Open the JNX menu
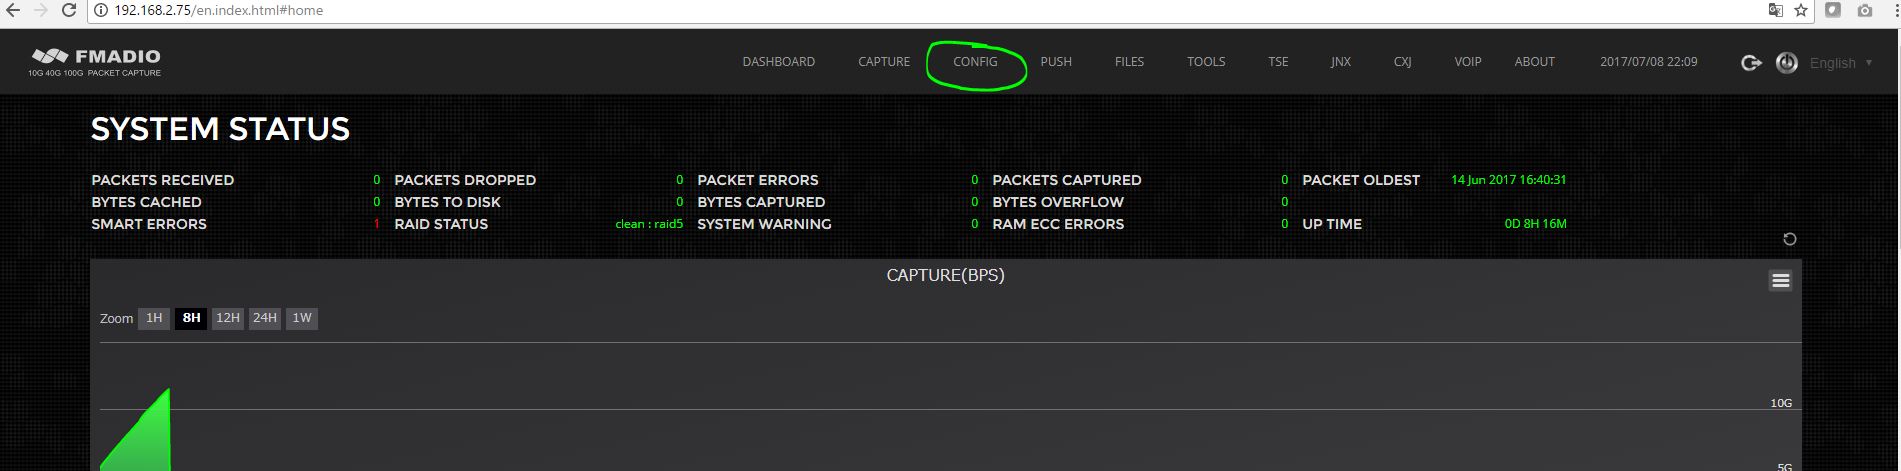1901x471 pixels. coord(1341,62)
